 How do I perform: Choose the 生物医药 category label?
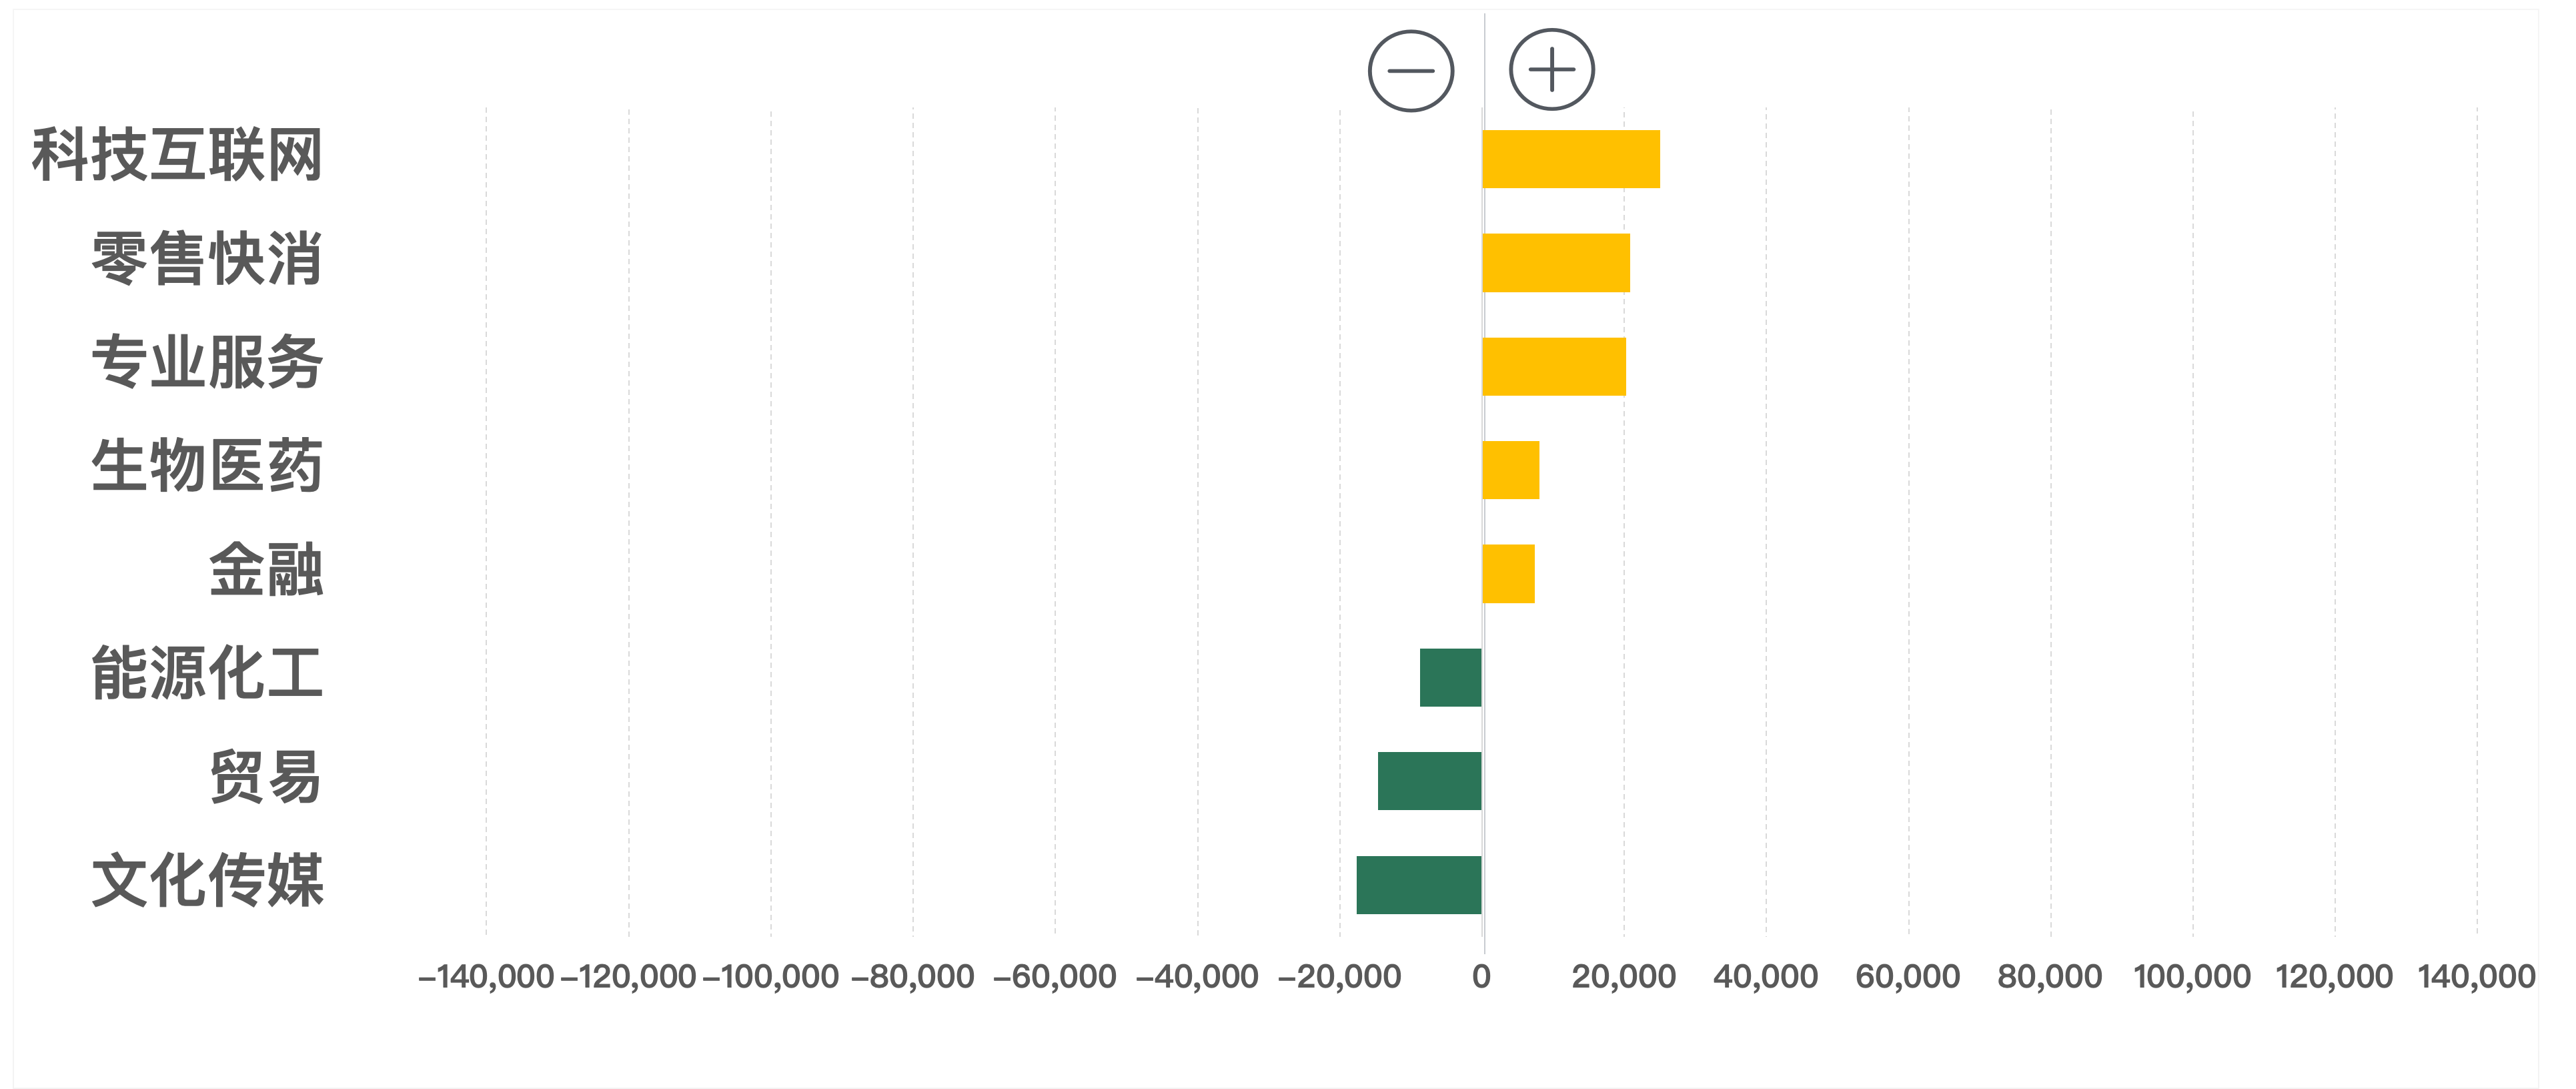(207, 466)
